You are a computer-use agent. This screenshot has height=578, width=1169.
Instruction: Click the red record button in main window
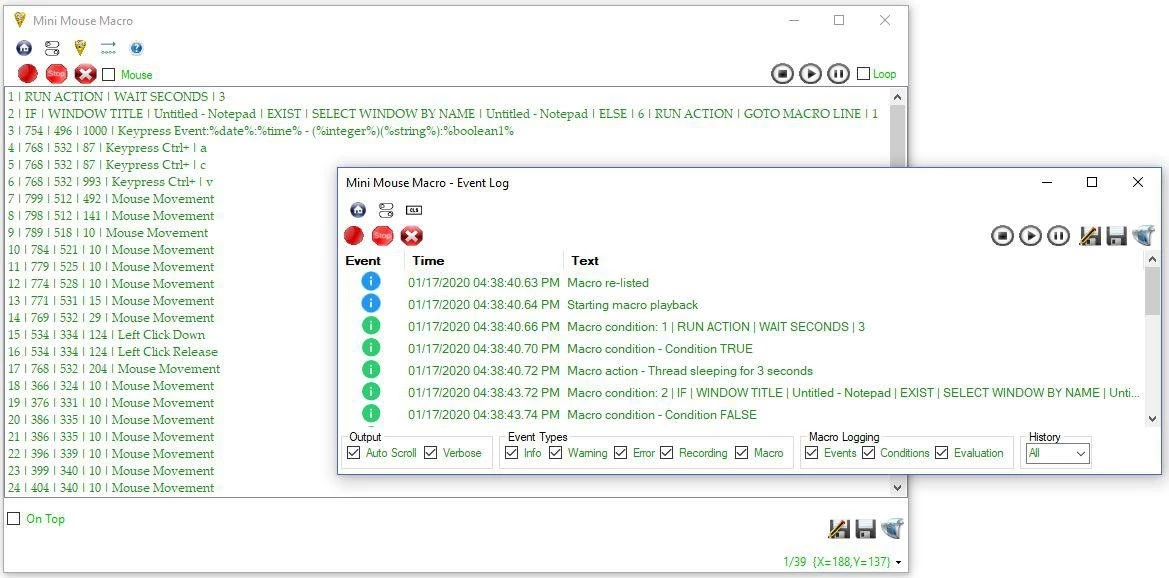pyautogui.click(x=27, y=74)
